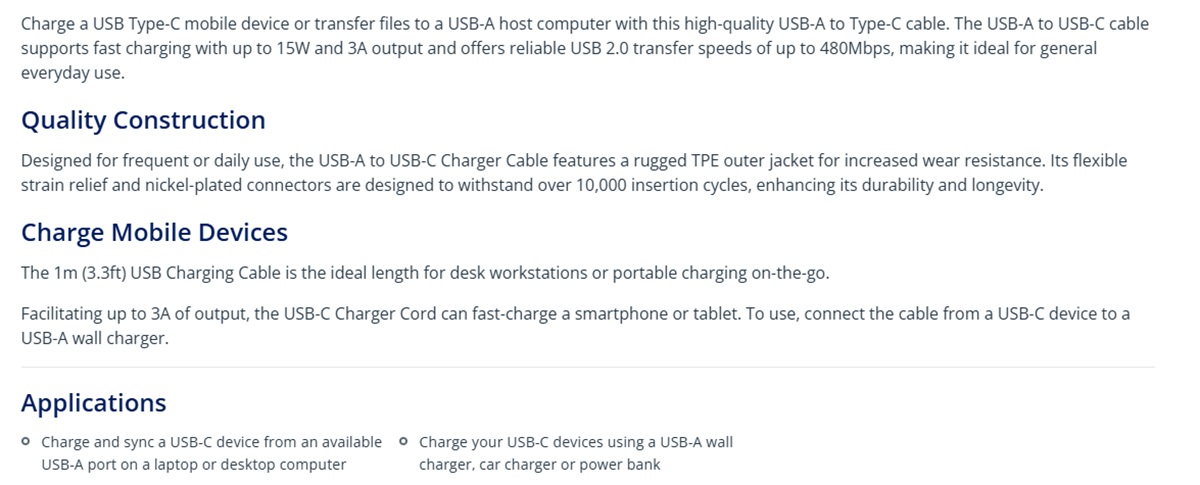Click the paragraph starting 'Designed for frequent'
The height and width of the screenshot is (485, 1200).
click(574, 173)
